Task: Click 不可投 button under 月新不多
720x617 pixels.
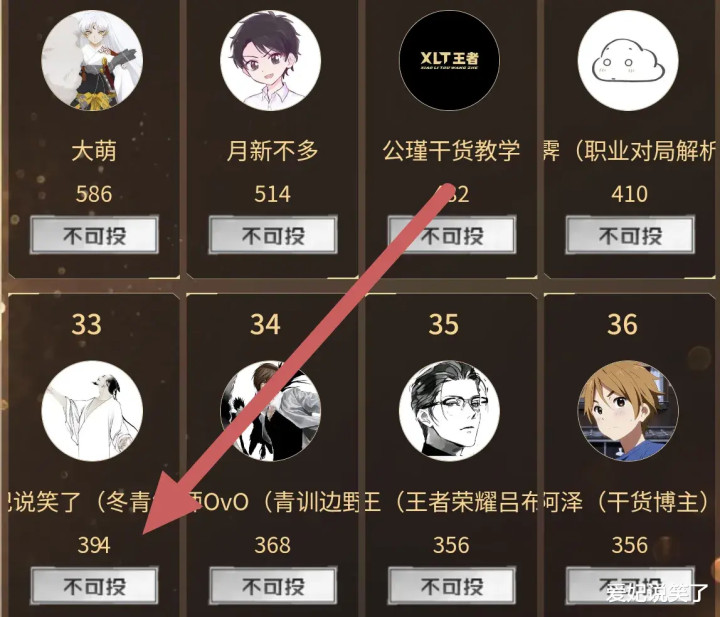Action: [x=273, y=235]
